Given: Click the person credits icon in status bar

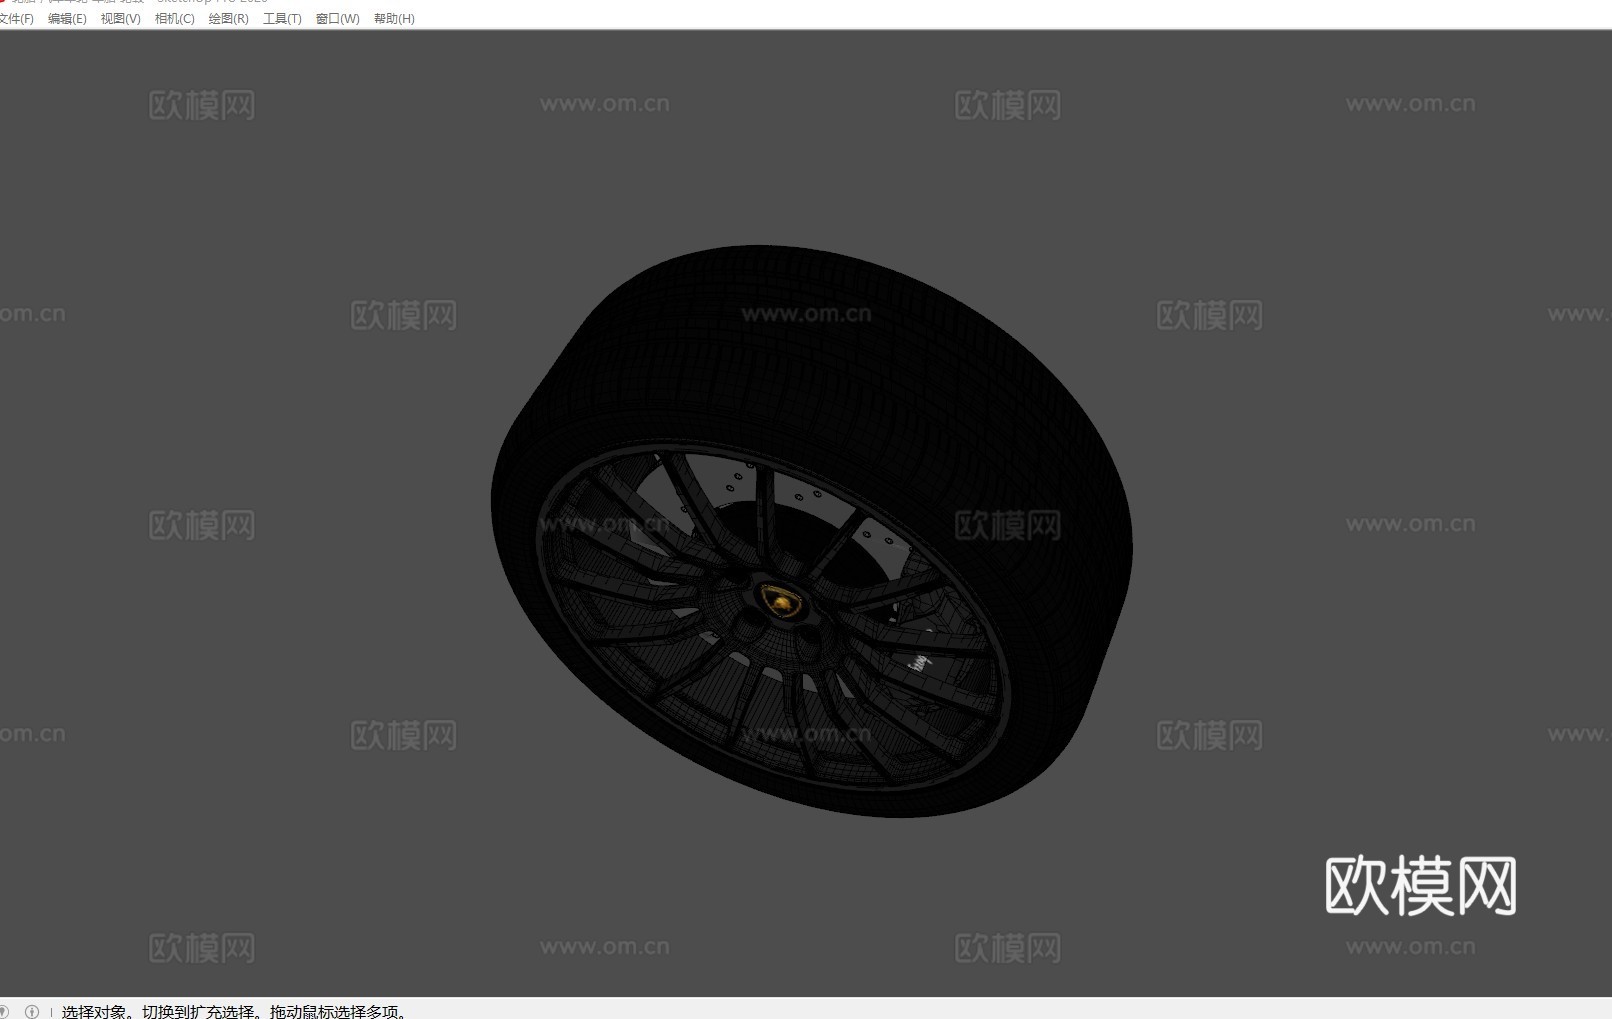Looking at the screenshot, I should (32, 1011).
